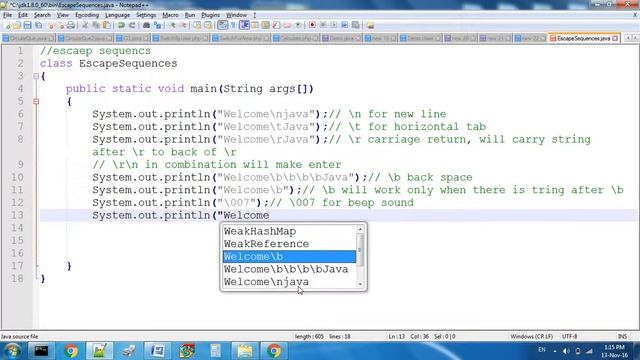Click Run Macro Multiple Times icon
Viewport: 640px width, 360px height.
pyautogui.click(x=345, y=25)
